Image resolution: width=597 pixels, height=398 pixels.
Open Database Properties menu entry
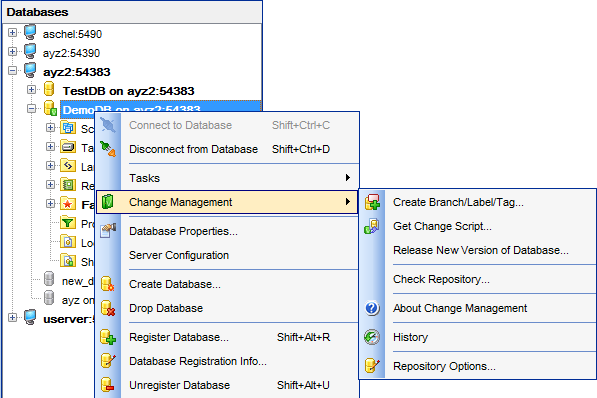pyautogui.click(x=227, y=231)
